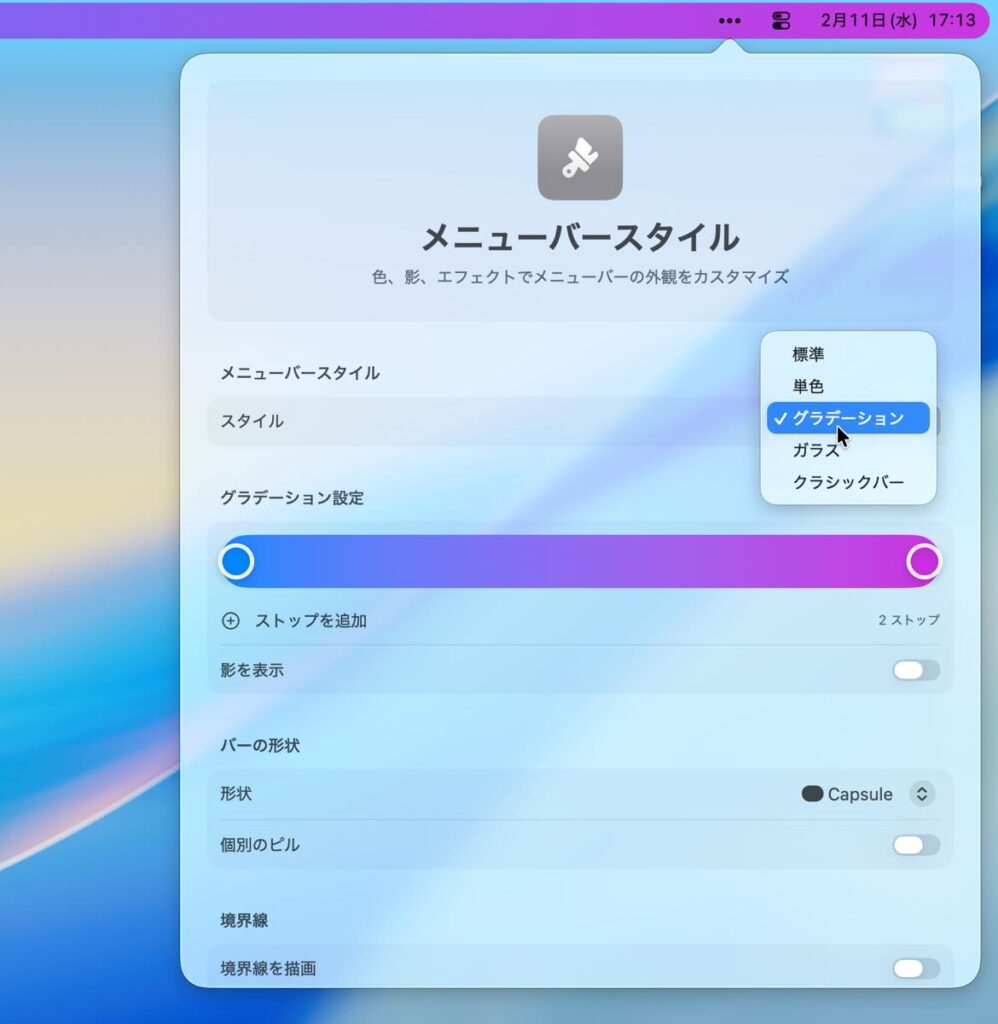
Task: Click the middle of the gradient bar
Action: click(580, 561)
